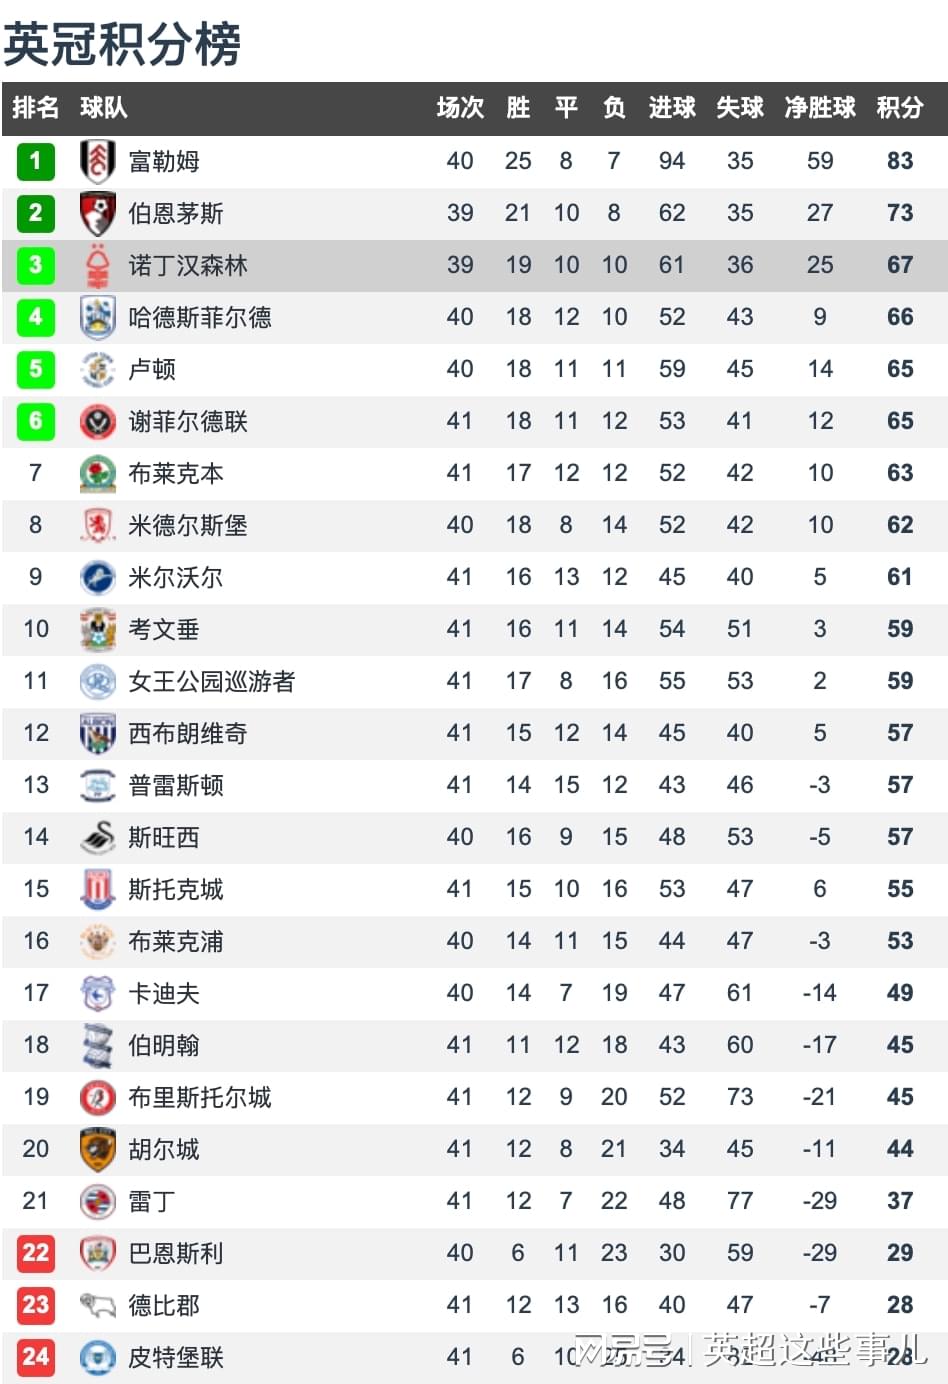The height and width of the screenshot is (1384, 948).
Task: Select the highlighted 诺丁汉森林 table row
Action: click(x=474, y=265)
